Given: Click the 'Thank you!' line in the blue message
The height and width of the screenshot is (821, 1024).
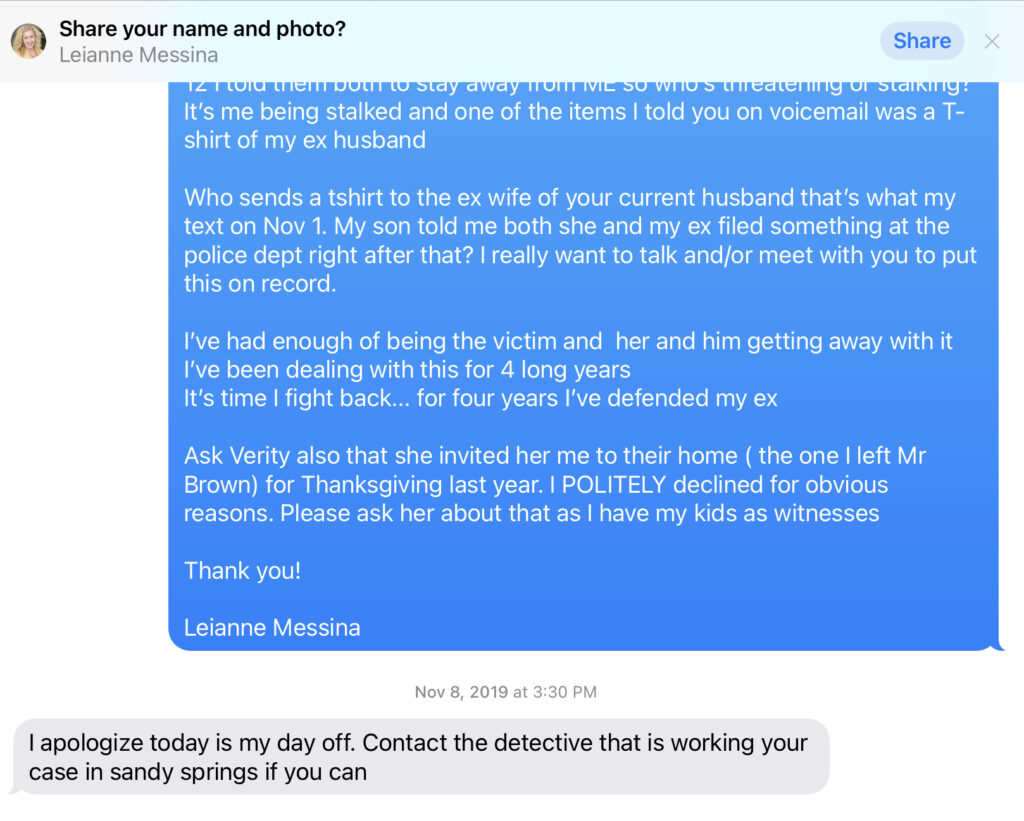Looking at the screenshot, I should tap(242, 571).
